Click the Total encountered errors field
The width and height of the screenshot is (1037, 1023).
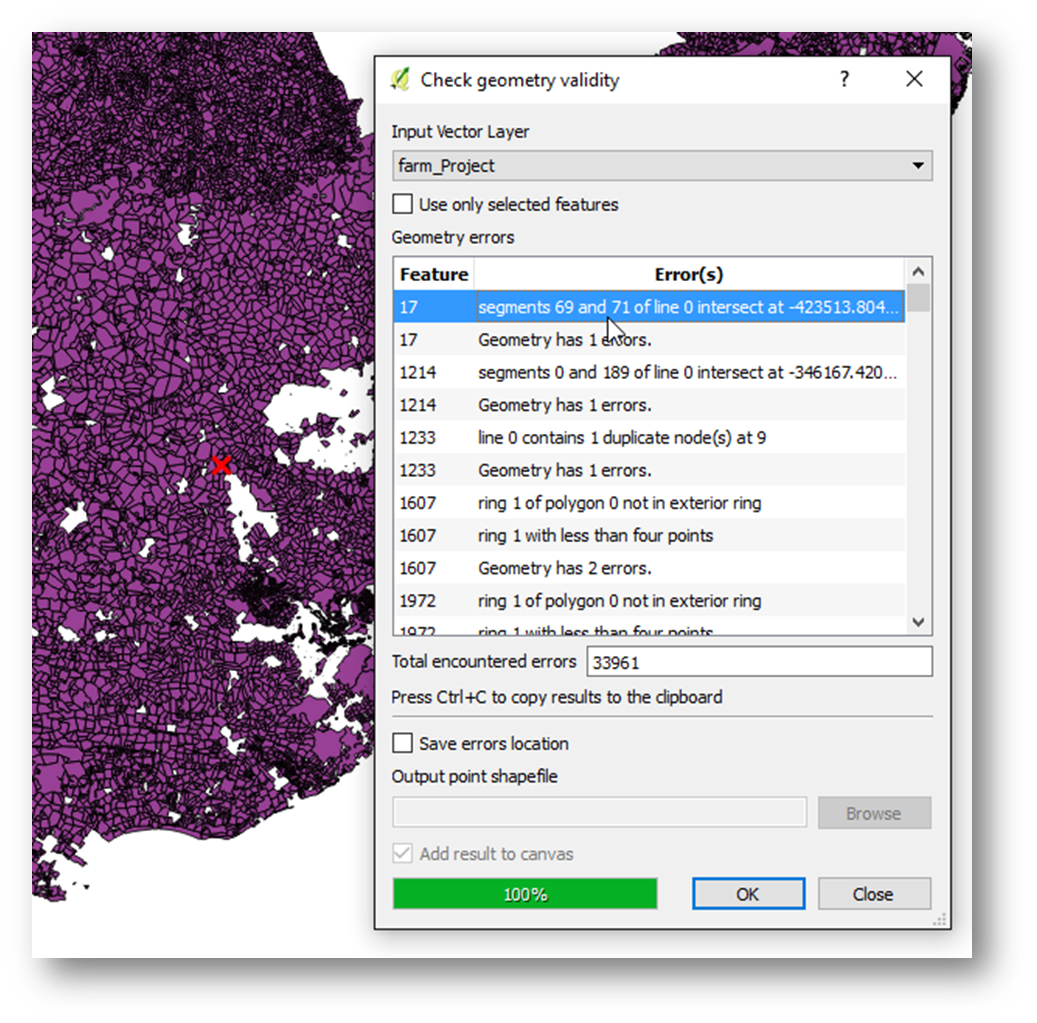point(759,662)
